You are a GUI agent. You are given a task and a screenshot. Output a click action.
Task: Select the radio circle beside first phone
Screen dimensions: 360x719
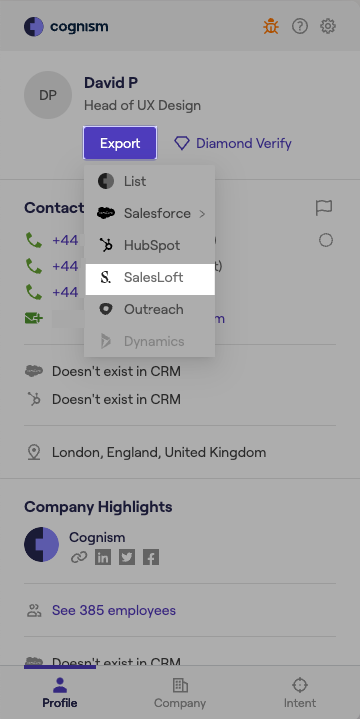[x=326, y=240]
